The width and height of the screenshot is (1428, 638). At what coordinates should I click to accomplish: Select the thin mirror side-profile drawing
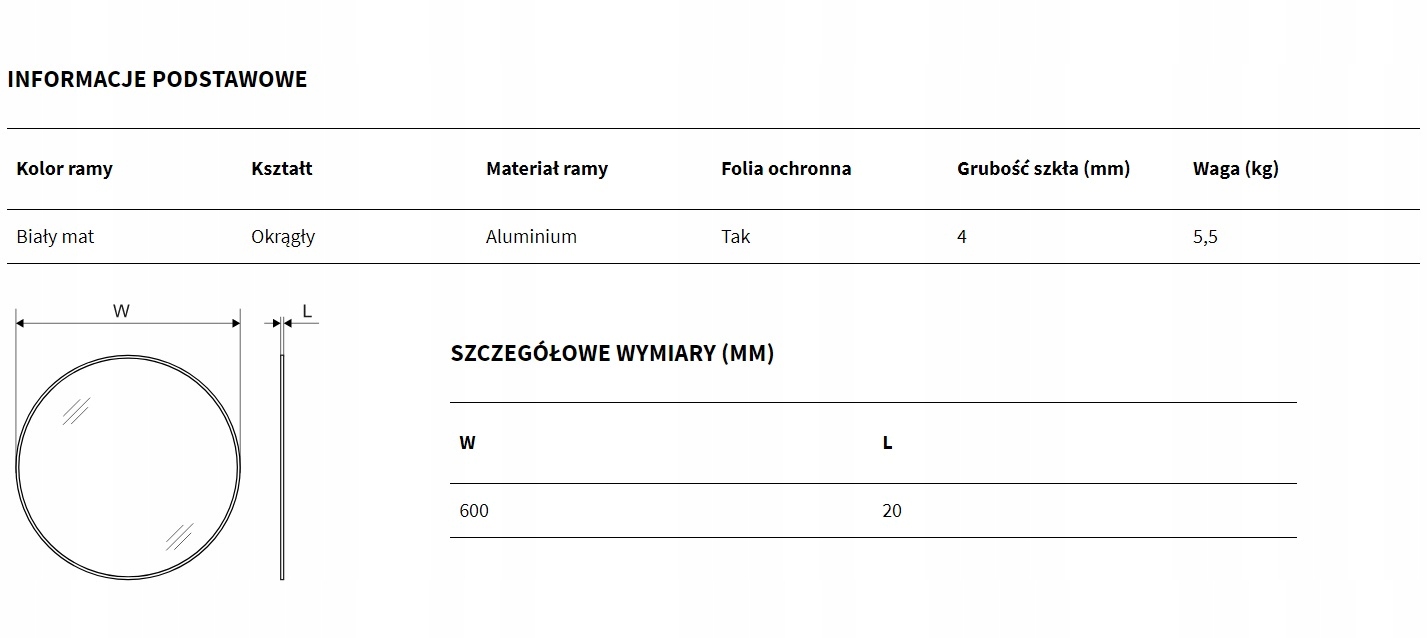point(282,466)
